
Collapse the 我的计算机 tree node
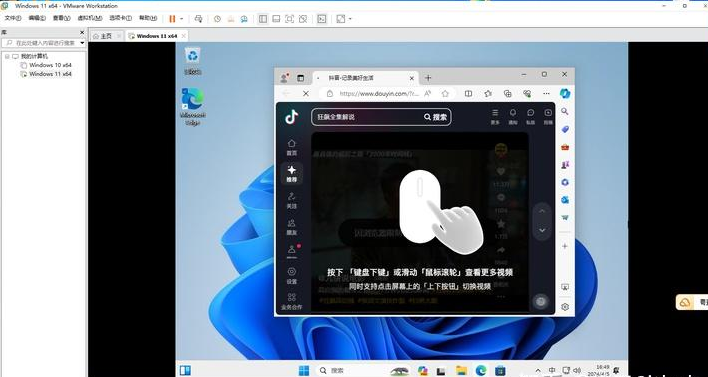7,56
